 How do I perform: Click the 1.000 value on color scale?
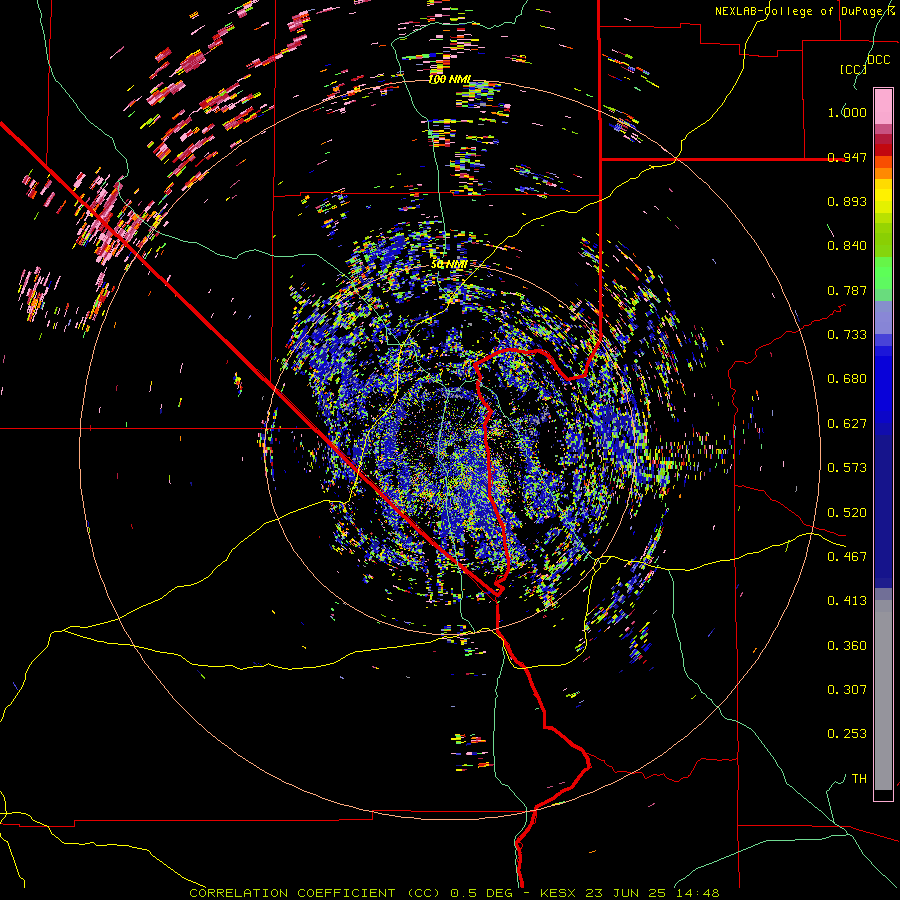847,112
